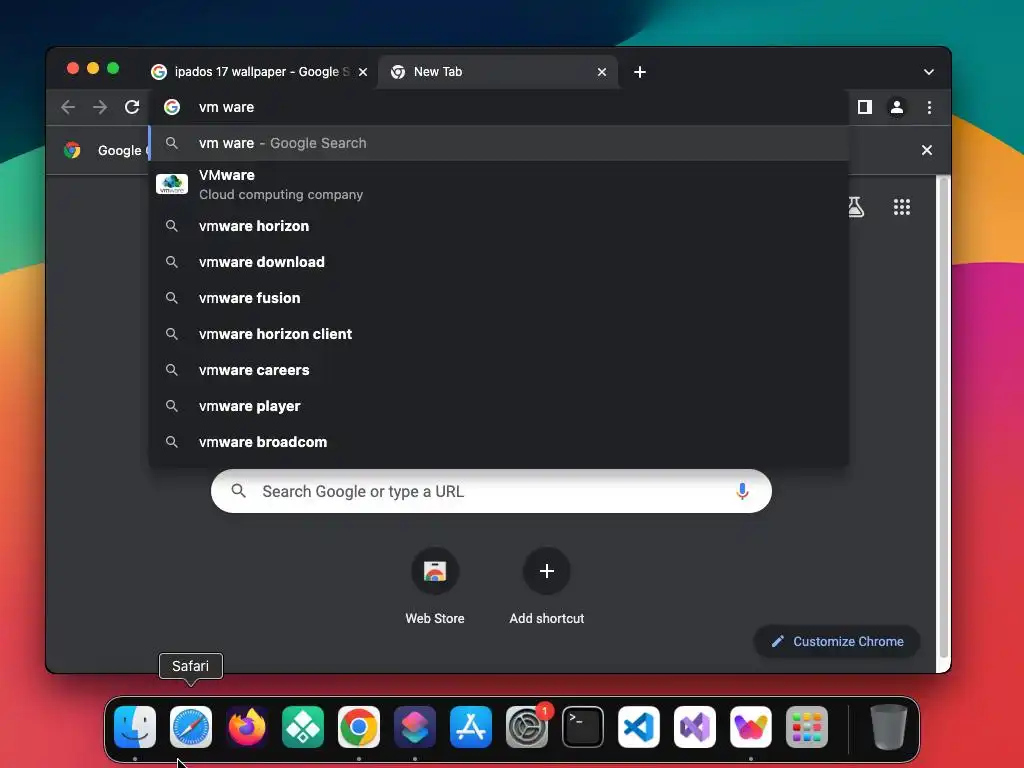Open the Trash in the dock
The image size is (1024, 768).
click(x=889, y=727)
